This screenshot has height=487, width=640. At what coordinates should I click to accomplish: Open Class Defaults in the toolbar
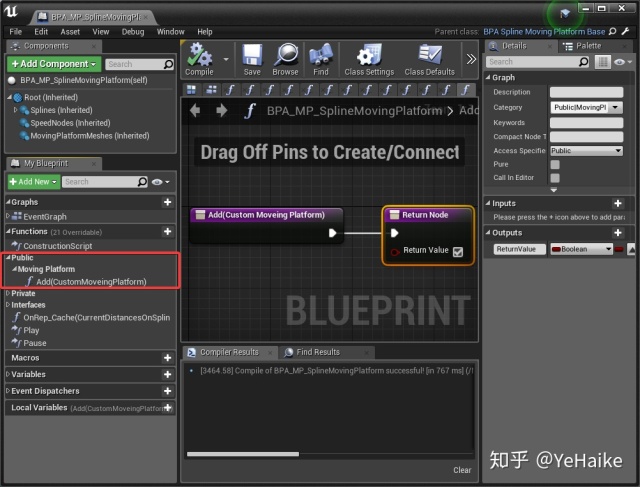429,59
